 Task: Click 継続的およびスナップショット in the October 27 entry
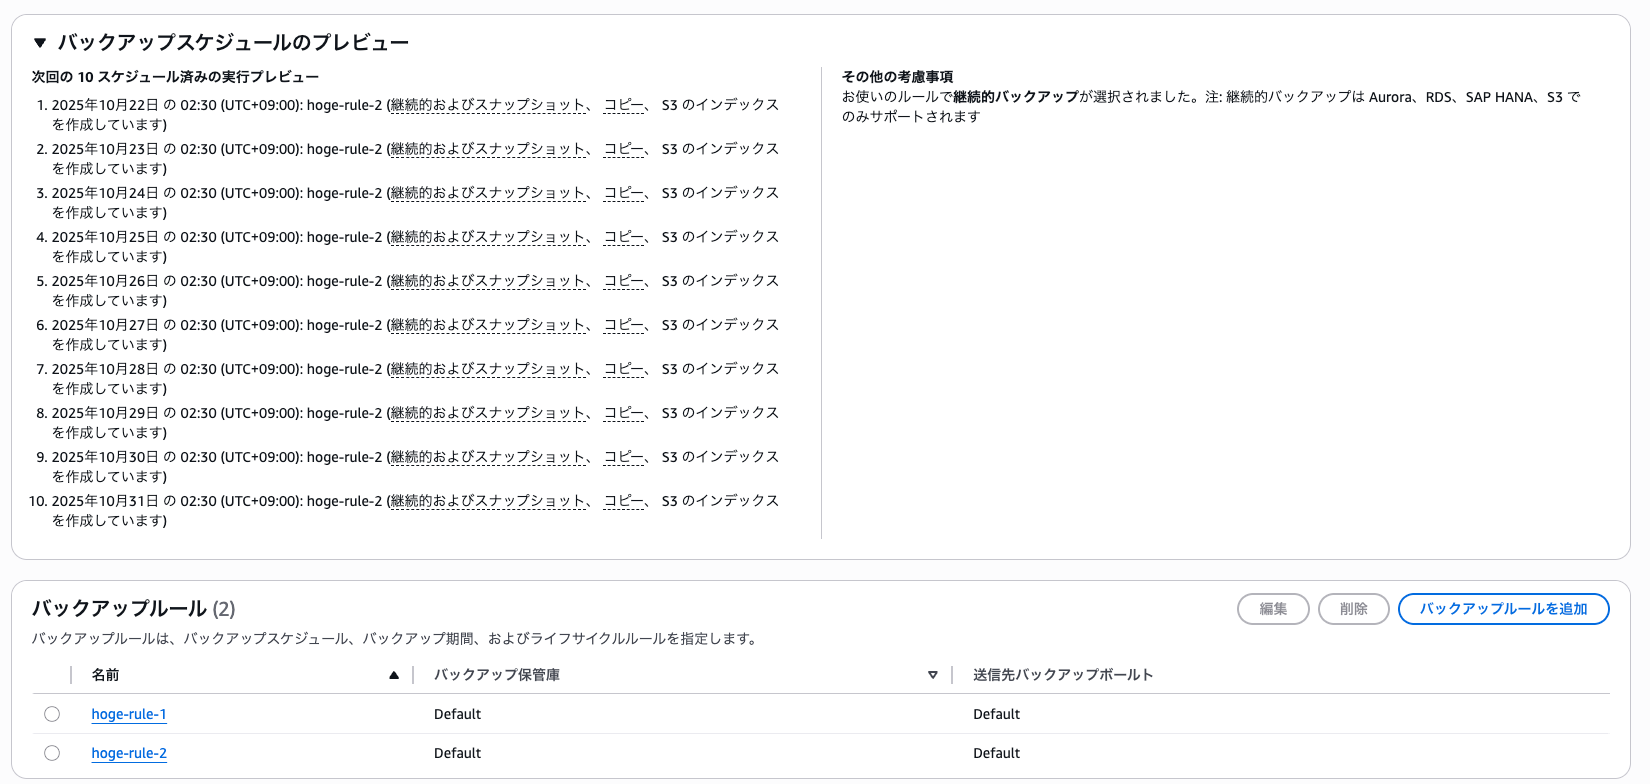(x=488, y=325)
